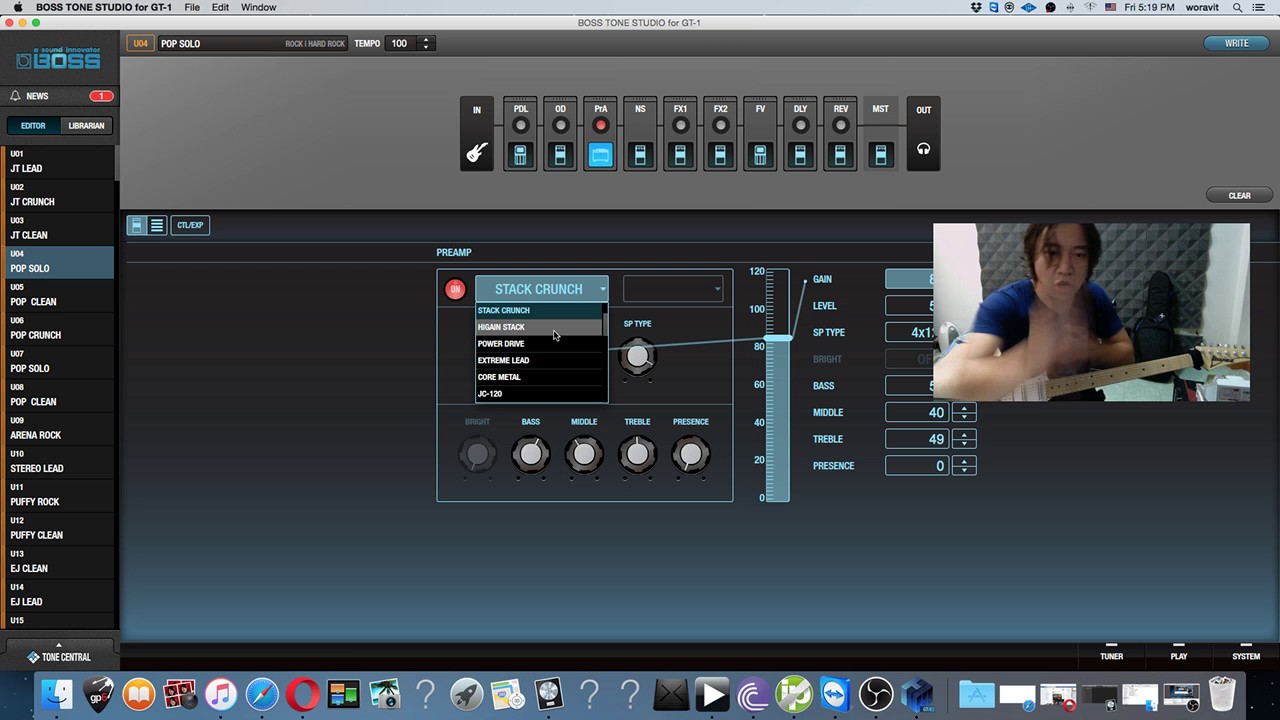Image resolution: width=1280 pixels, height=720 pixels.
Task: Click the TREBLE value field 49
Action: [x=917, y=439]
